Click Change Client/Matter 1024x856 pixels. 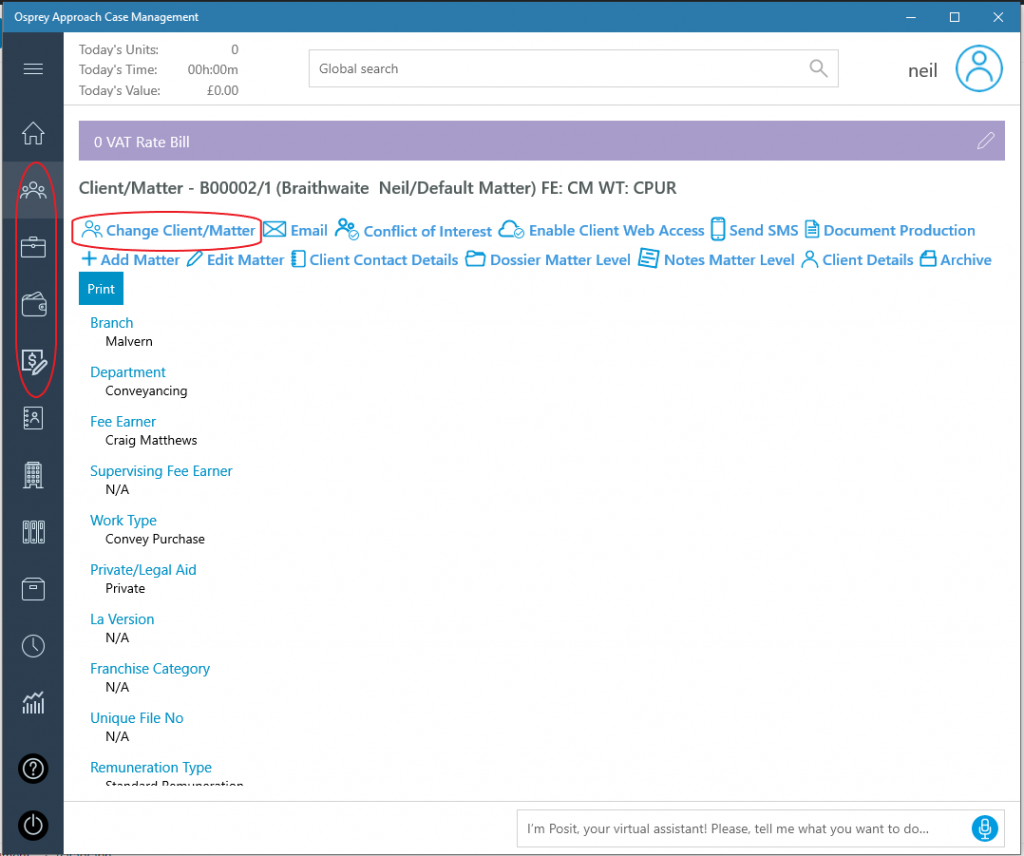(x=168, y=230)
